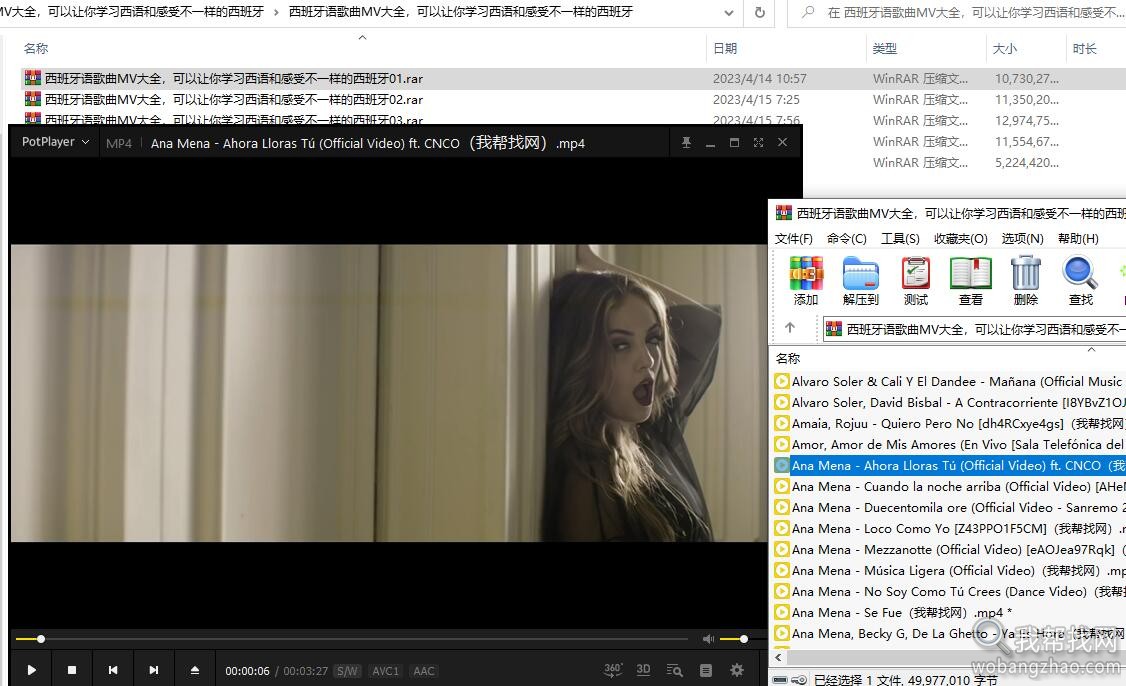
Task: Toggle 3D video mode in PotPlayer
Action: (x=643, y=670)
